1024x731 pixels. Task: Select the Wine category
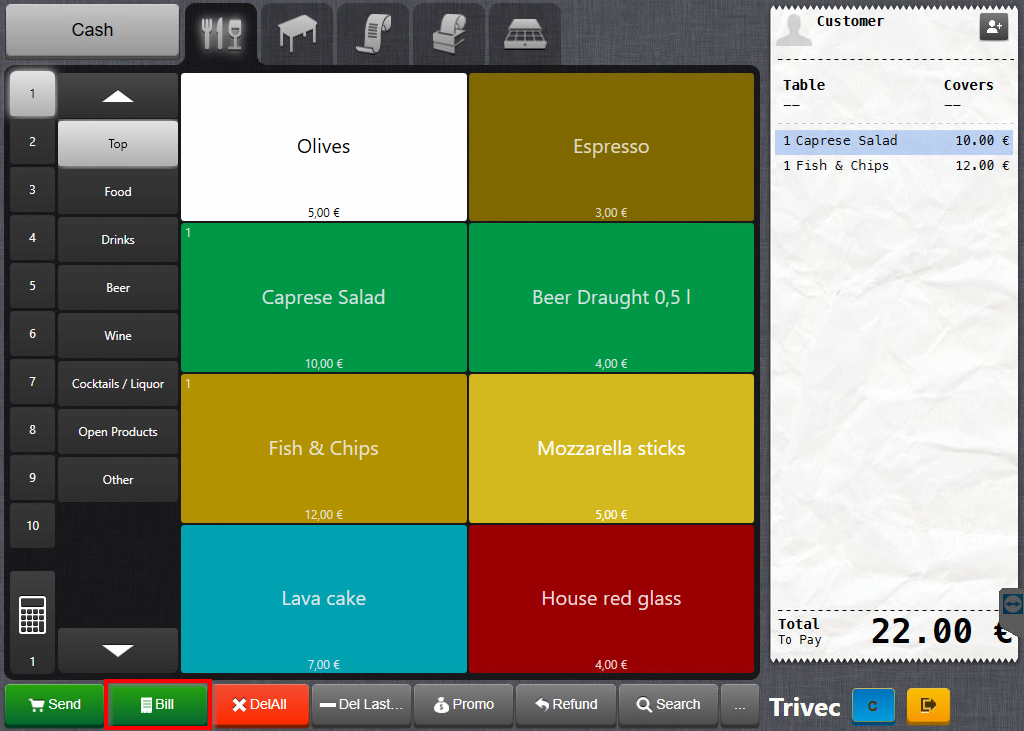point(118,336)
